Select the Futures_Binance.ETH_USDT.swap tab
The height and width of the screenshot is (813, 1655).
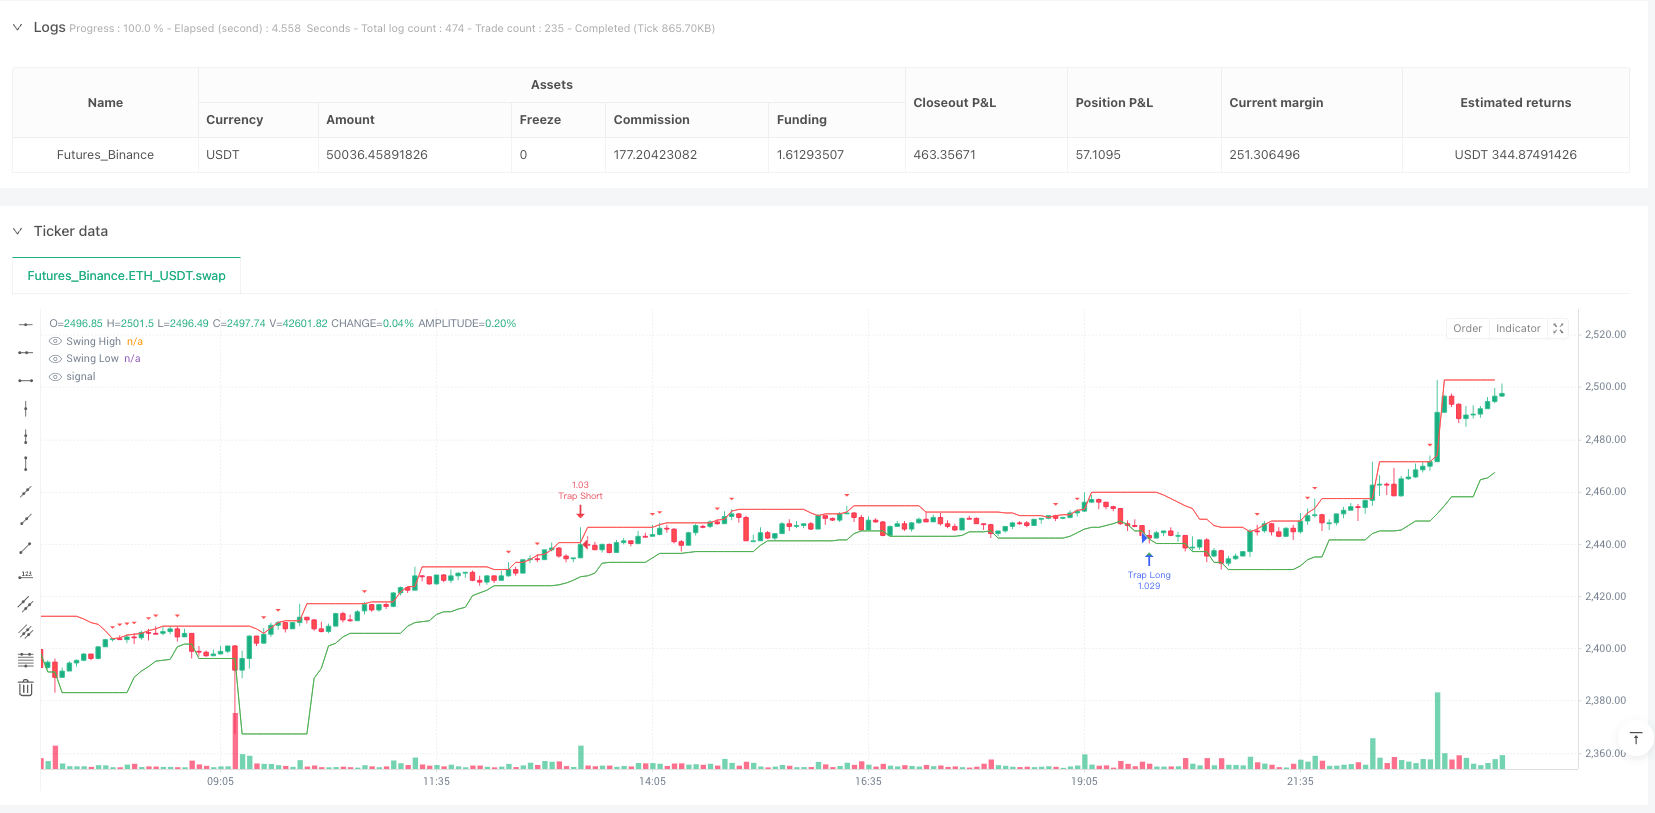coord(126,276)
